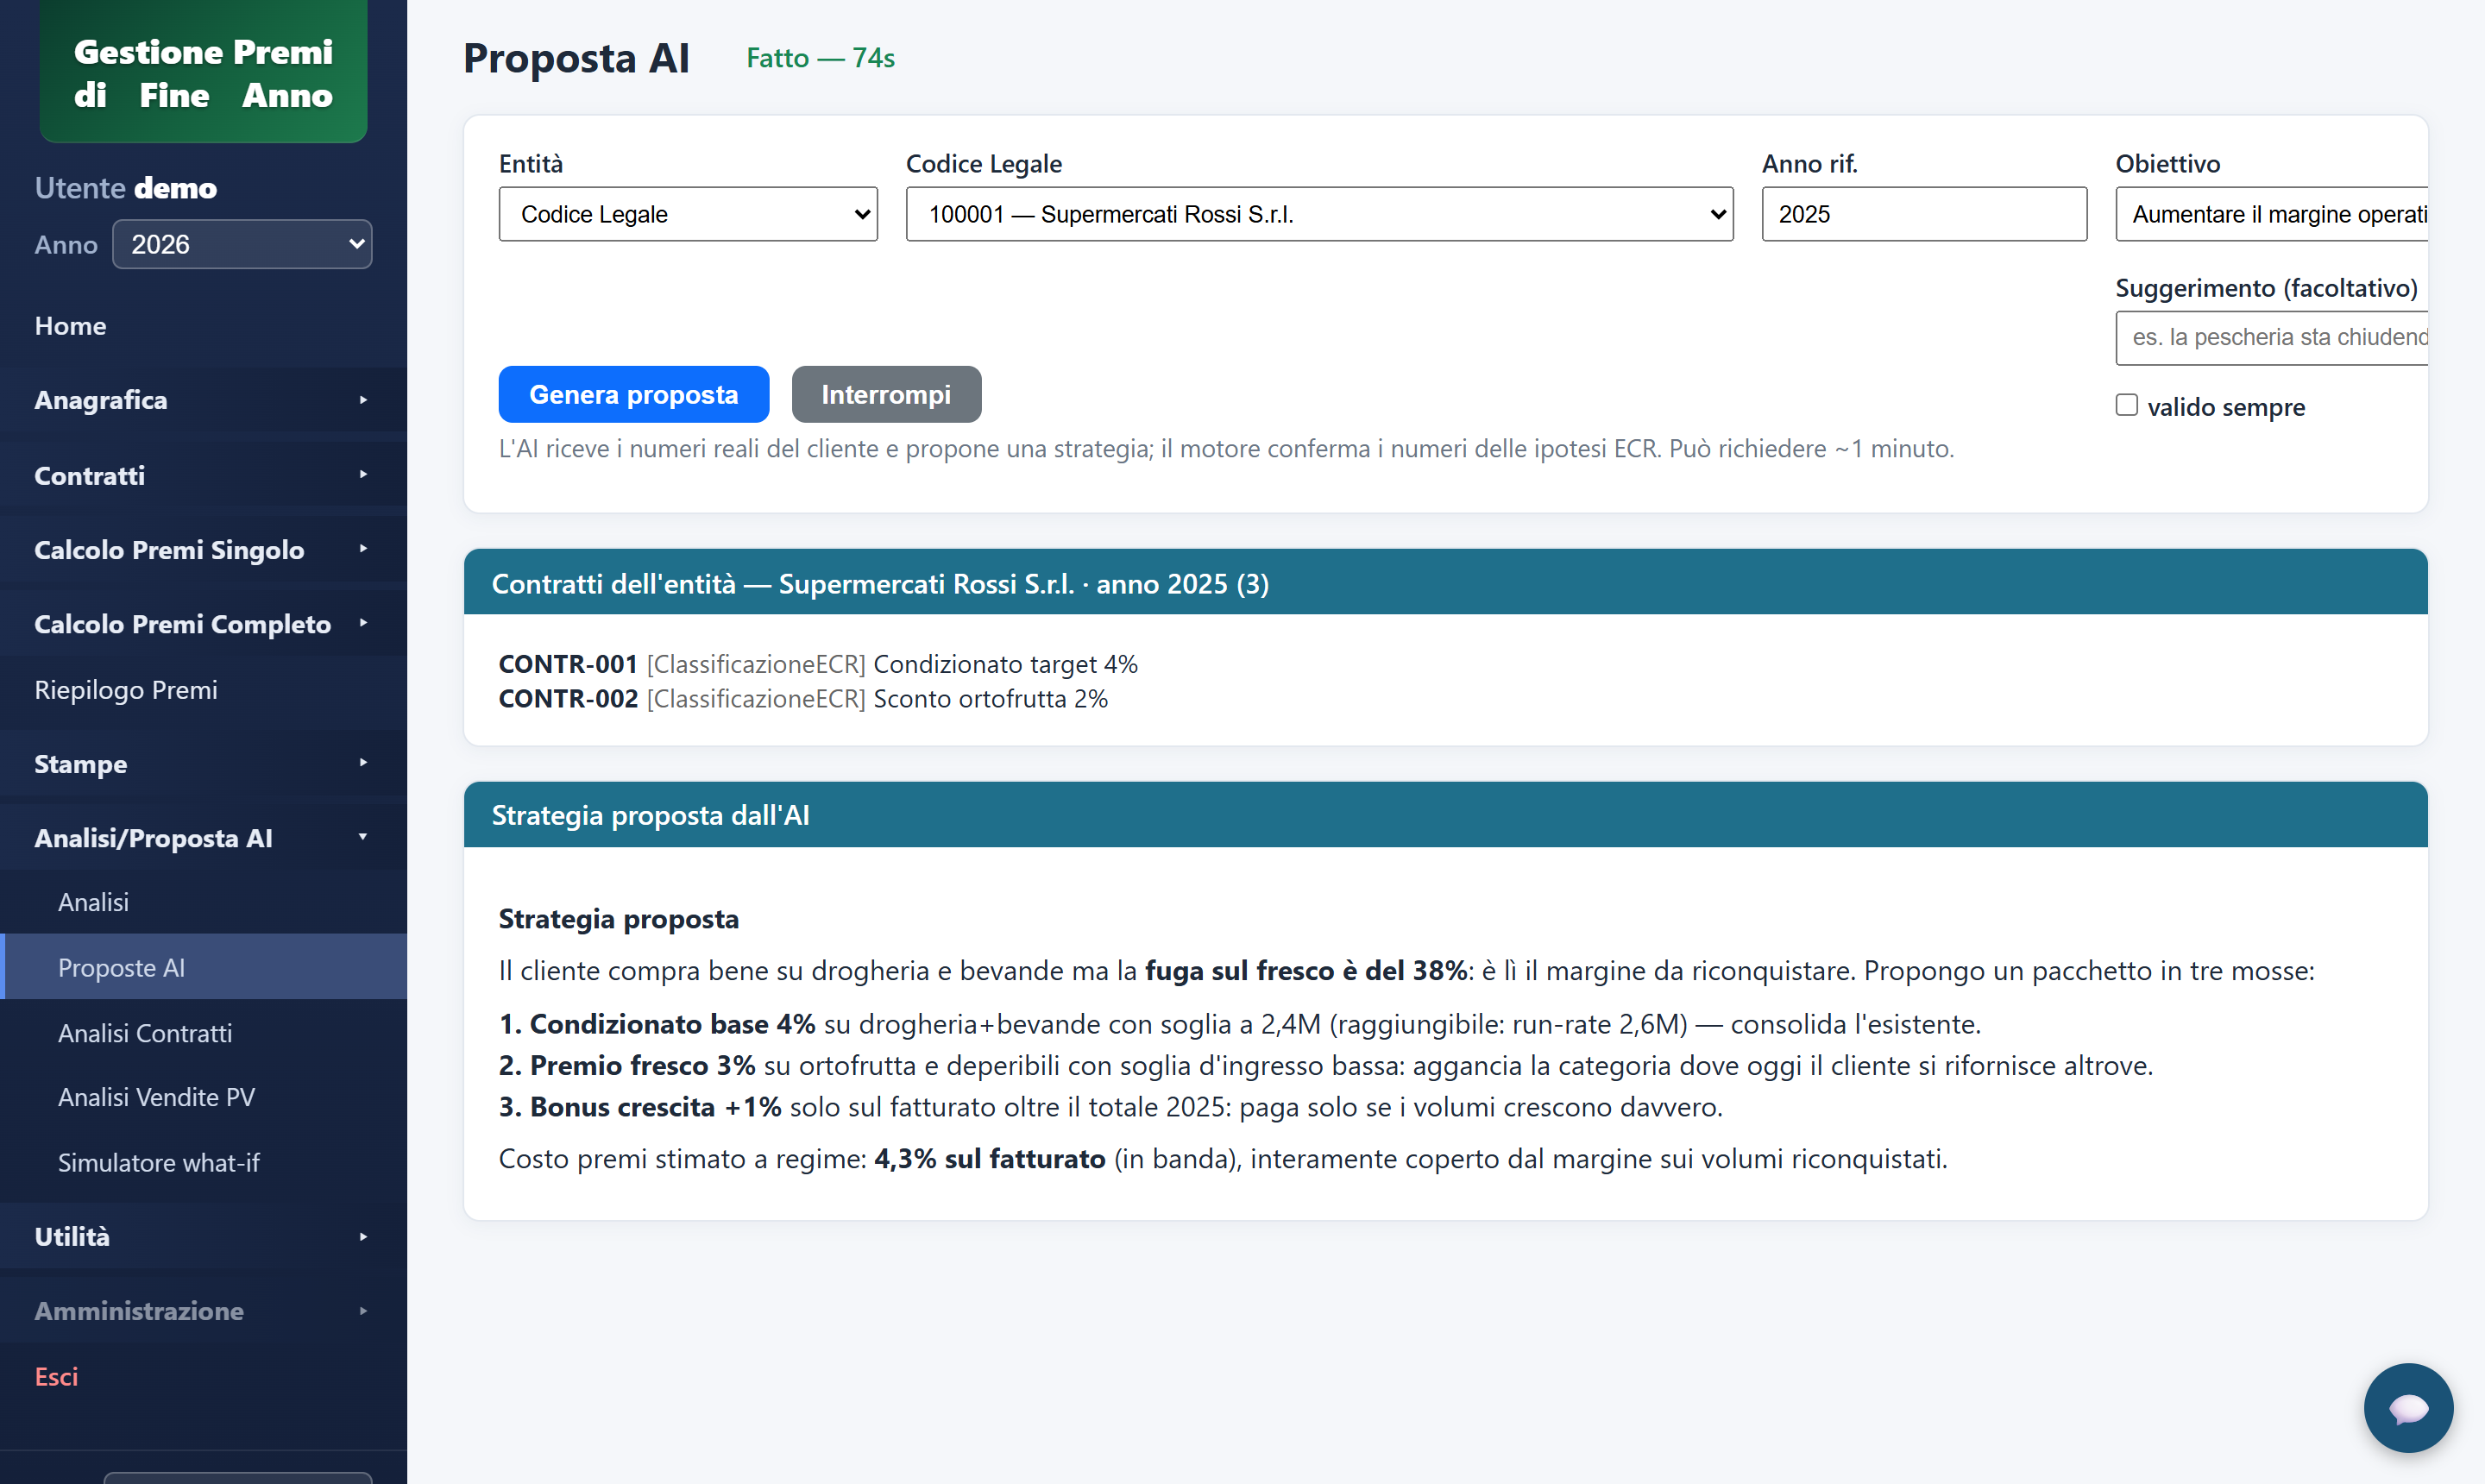This screenshot has width=2485, height=1484.
Task: Open the Anno 2026 dropdown
Action: tap(242, 244)
